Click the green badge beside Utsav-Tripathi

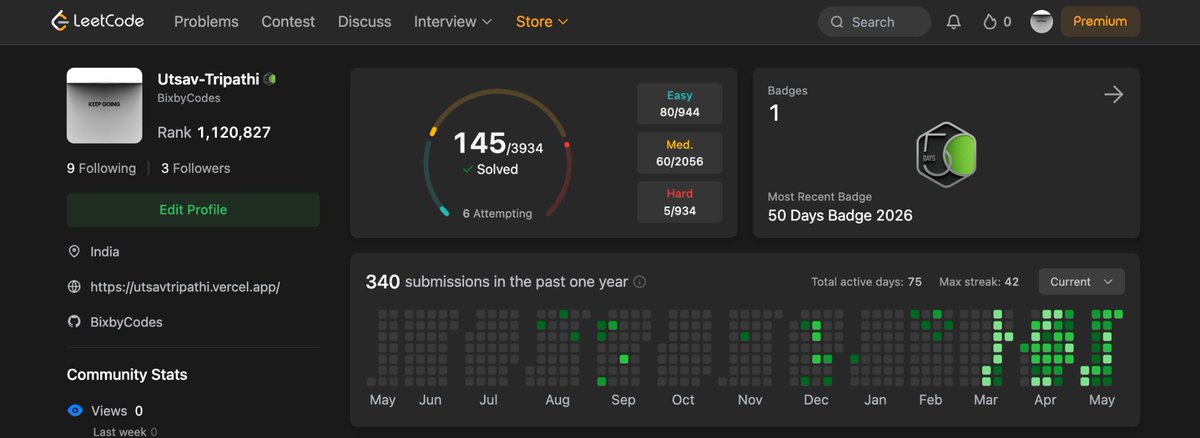point(270,78)
